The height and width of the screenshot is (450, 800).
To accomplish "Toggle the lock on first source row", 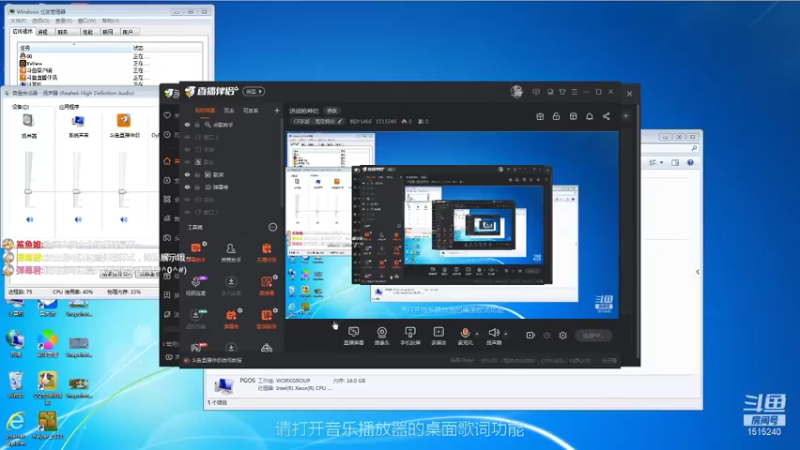I will tap(197, 124).
